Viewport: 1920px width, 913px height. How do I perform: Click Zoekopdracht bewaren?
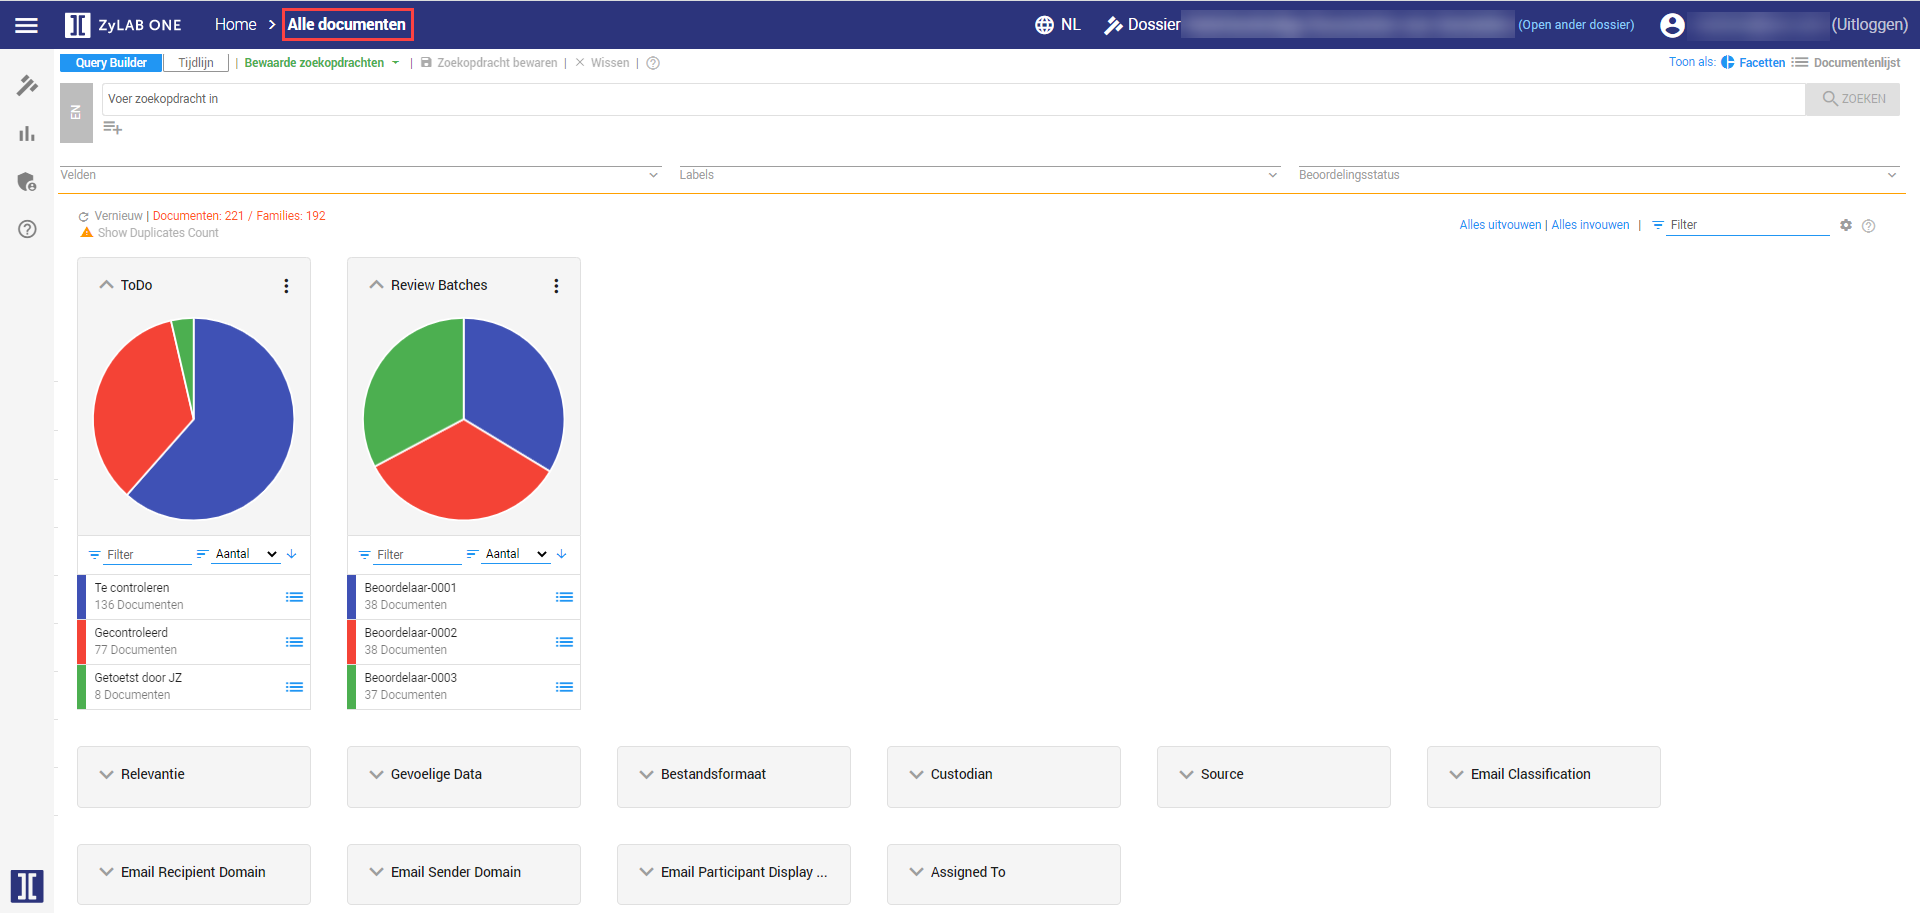[489, 63]
